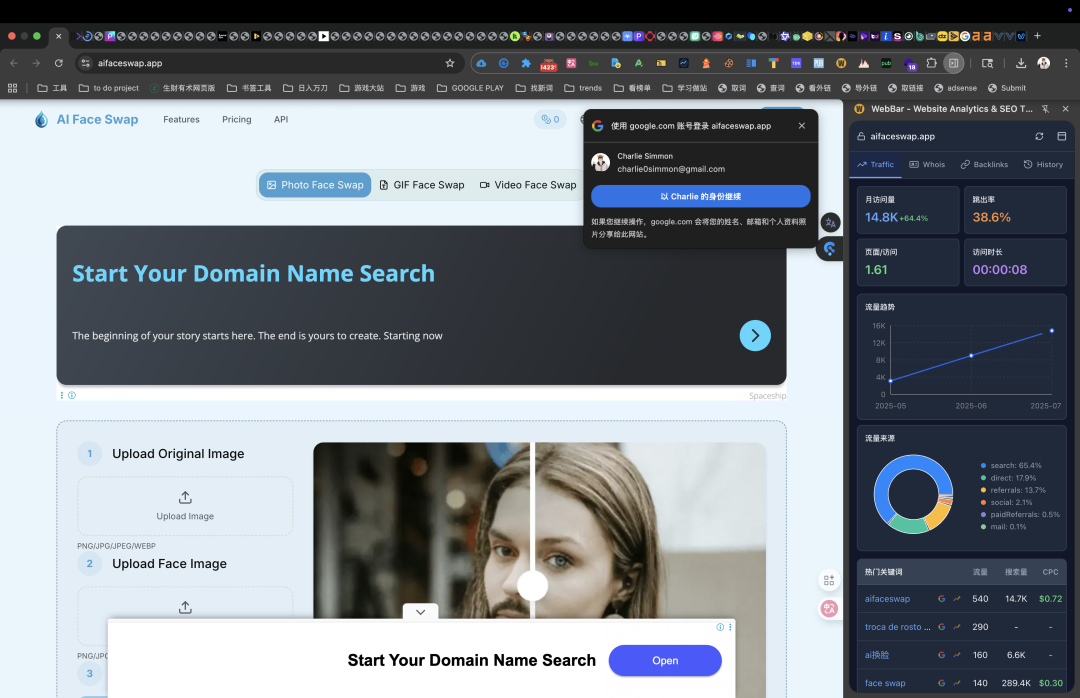Image resolution: width=1080 pixels, height=698 pixels.
Task: Open the Pricing nav item
Action: point(236,119)
